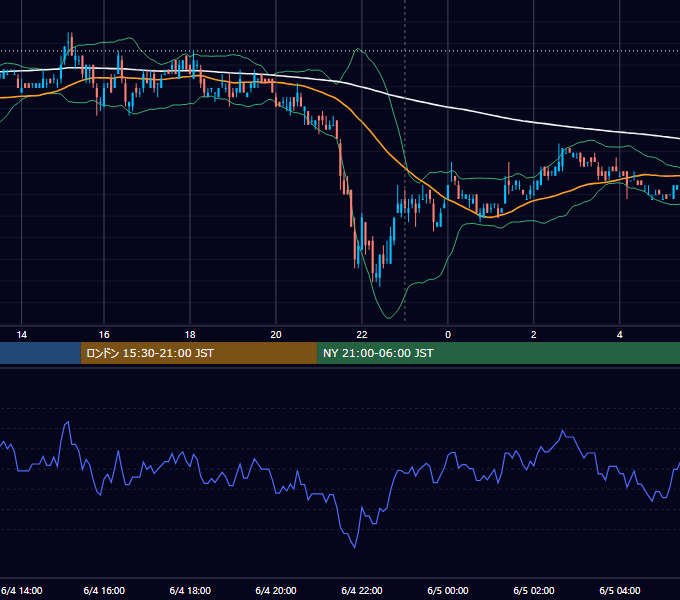Click the '20' hour label on price chart axis
The height and width of the screenshot is (600, 680).
tap(276, 335)
